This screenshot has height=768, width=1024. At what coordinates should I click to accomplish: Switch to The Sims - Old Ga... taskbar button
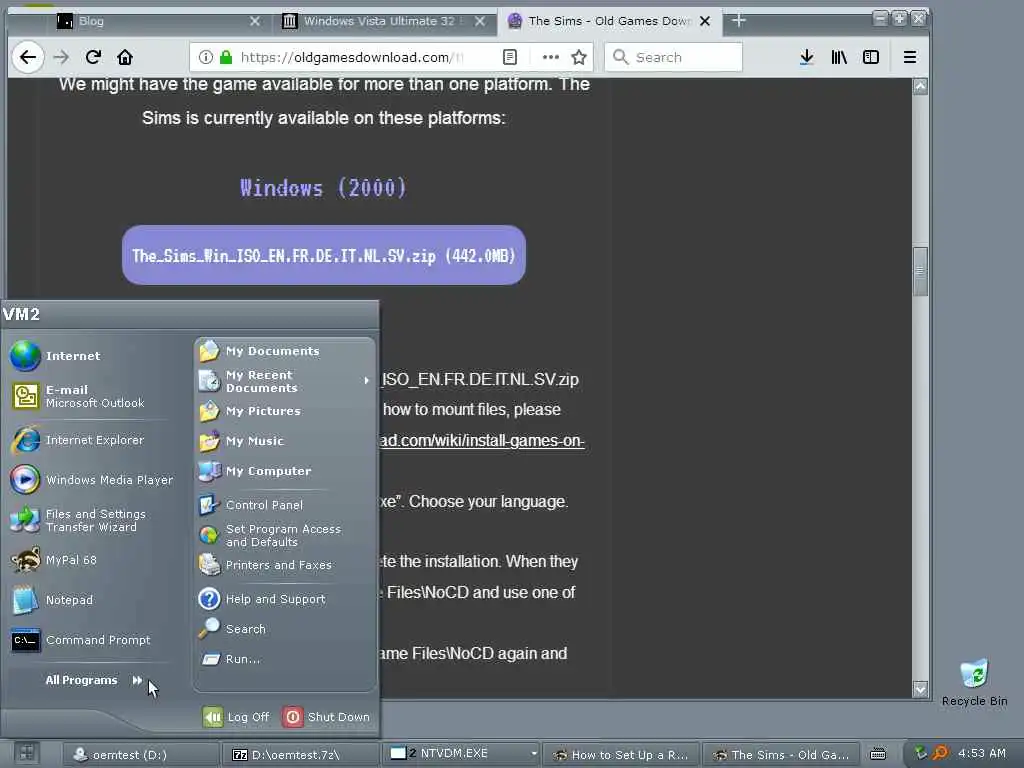pos(780,755)
